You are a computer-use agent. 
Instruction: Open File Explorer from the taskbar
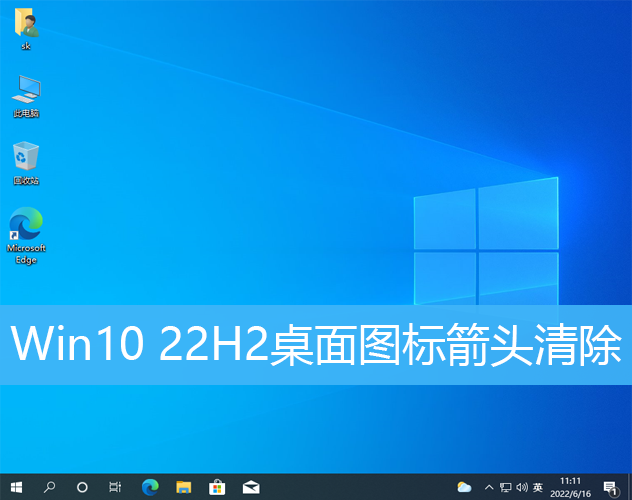(183, 487)
